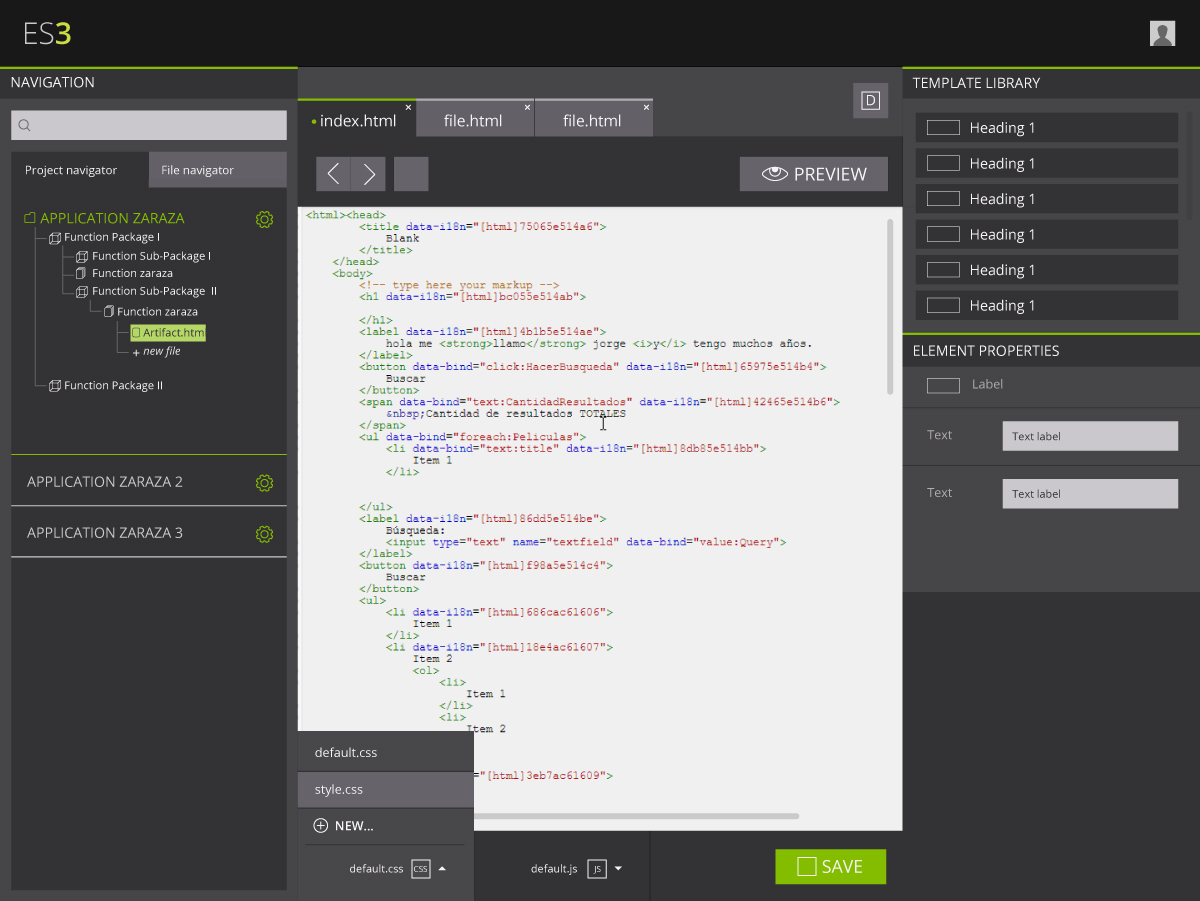
Task: Click the JS file icon in footer
Action: pyautogui.click(x=597, y=869)
